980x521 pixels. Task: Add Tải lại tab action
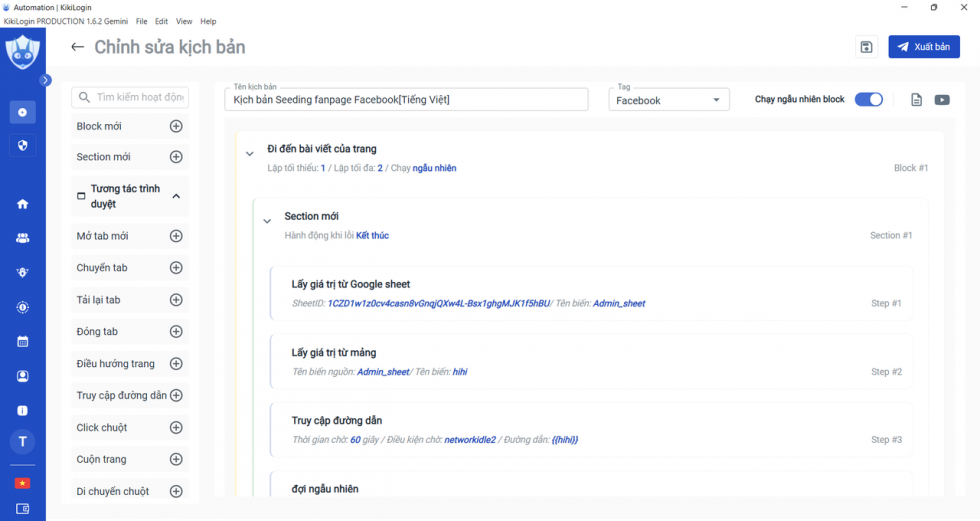[176, 300]
